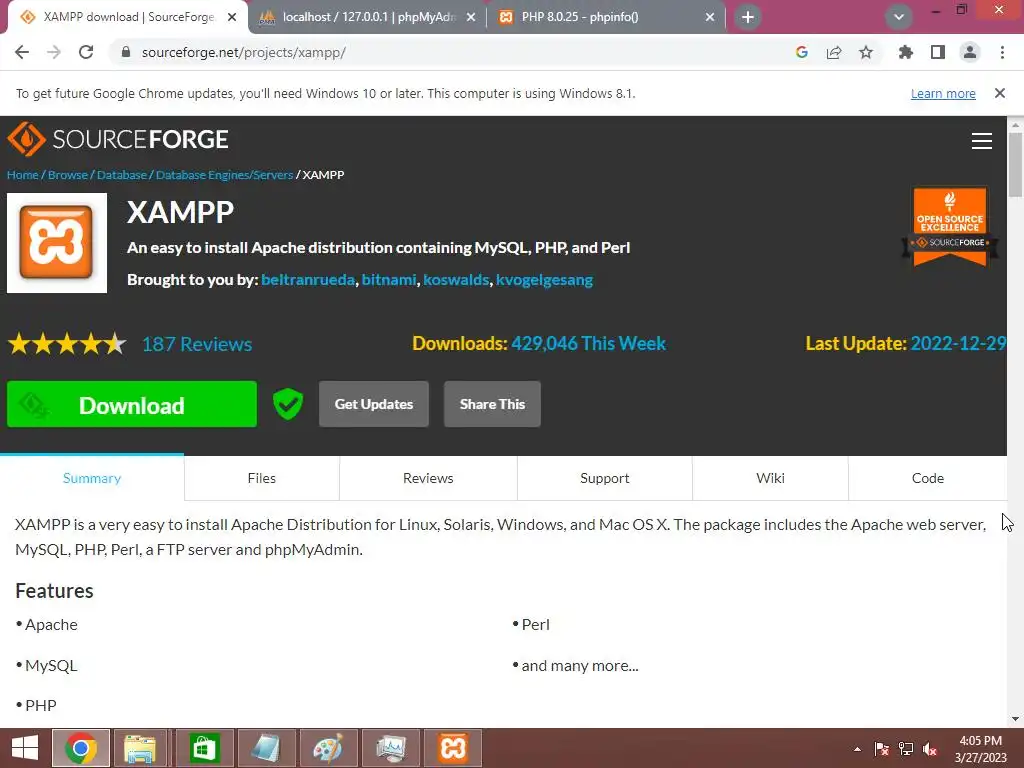Click the Share This button
The height and width of the screenshot is (768, 1024).
click(492, 404)
